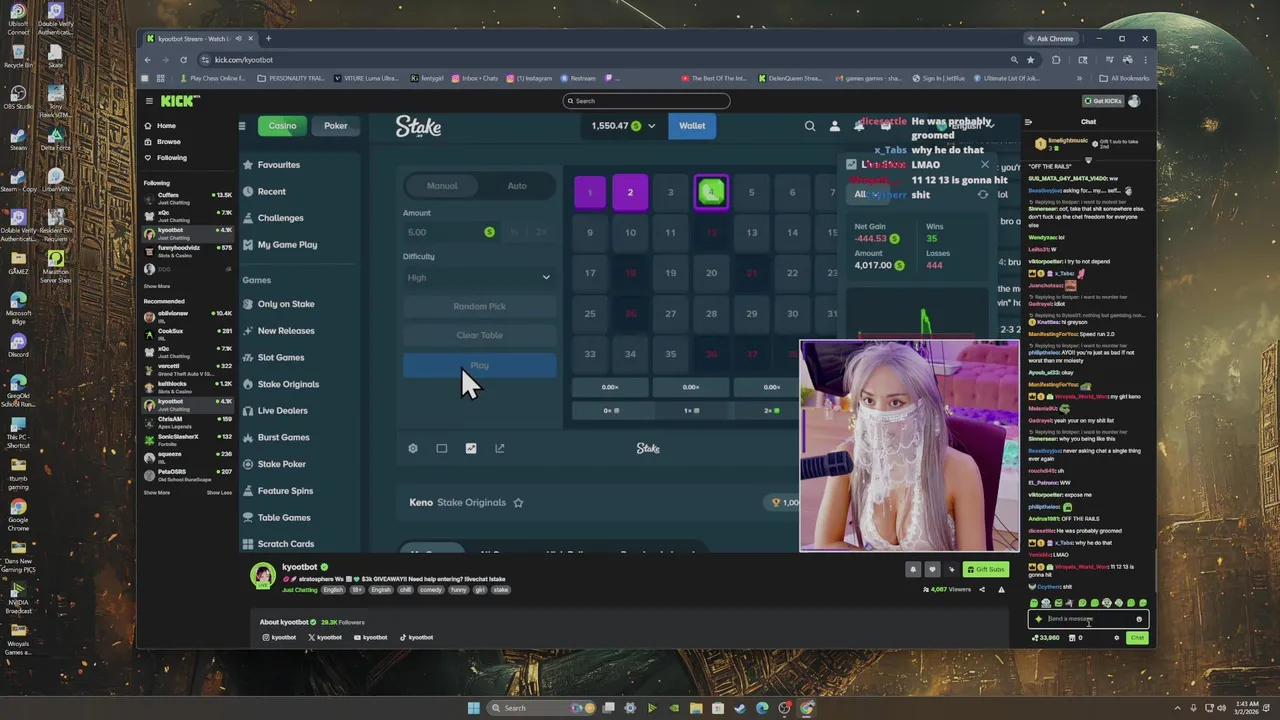The image size is (1280, 720).
Task: Toggle theatre mode icon below Keno
Action: (442, 448)
